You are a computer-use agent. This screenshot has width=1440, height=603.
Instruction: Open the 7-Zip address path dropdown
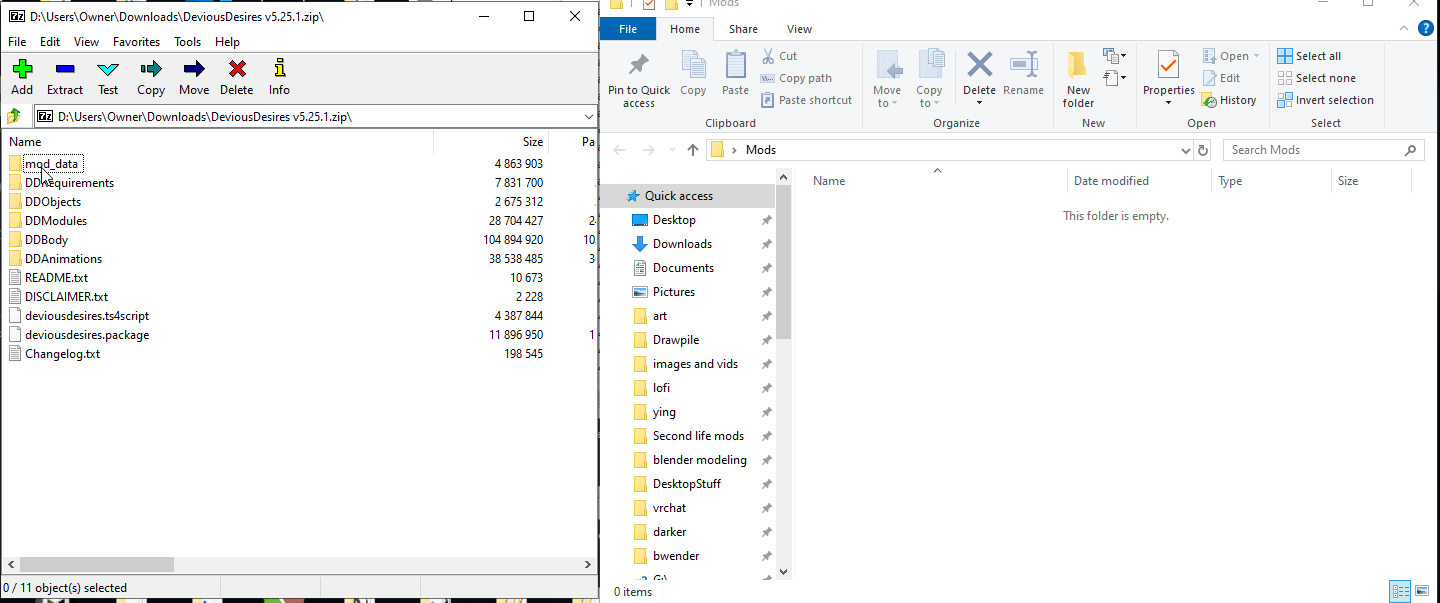(x=588, y=117)
